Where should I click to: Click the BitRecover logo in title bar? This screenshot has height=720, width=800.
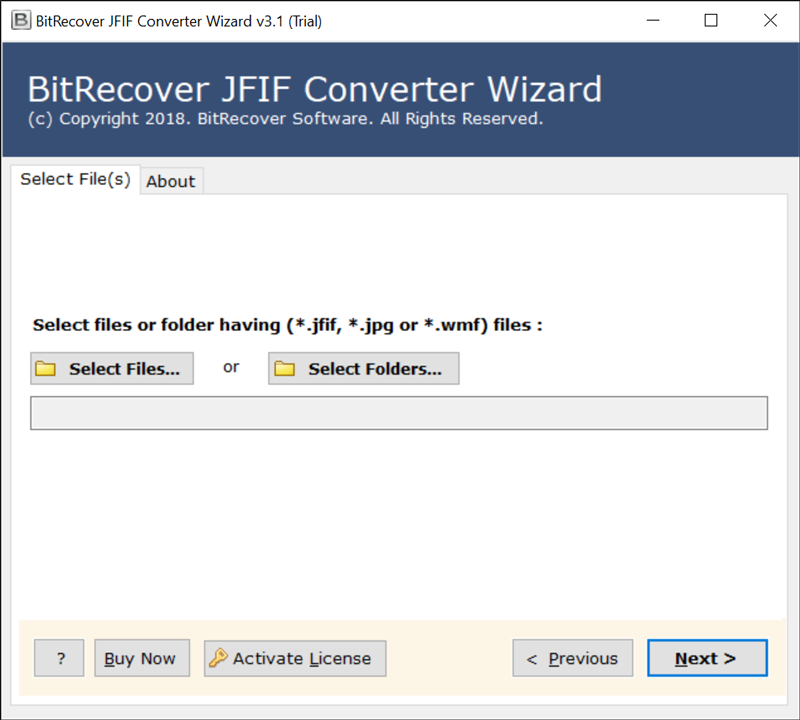pyautogui.click(x=20, y=20)
